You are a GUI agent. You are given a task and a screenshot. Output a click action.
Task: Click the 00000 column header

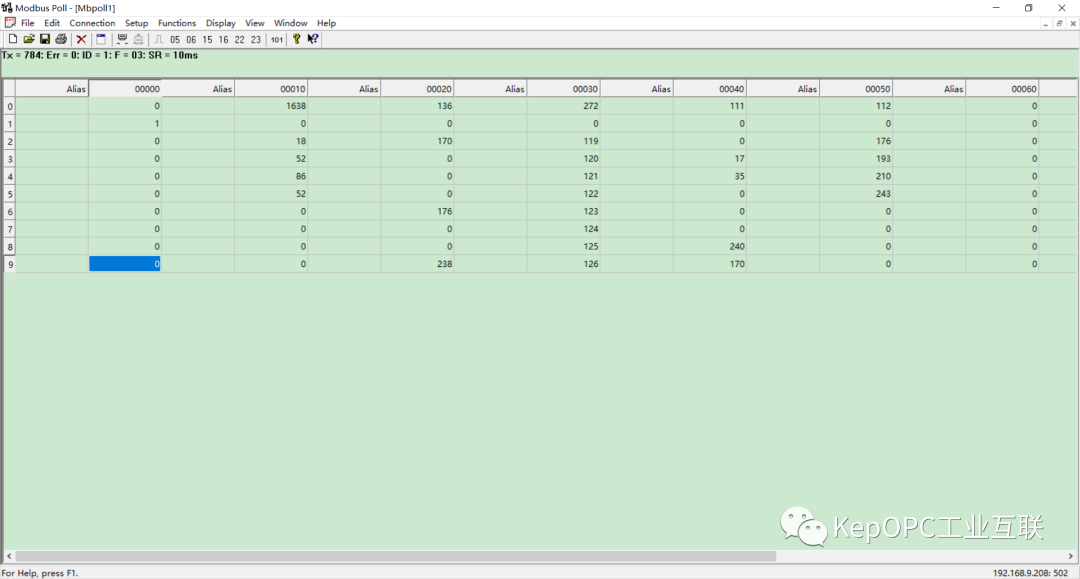(125, 89)
